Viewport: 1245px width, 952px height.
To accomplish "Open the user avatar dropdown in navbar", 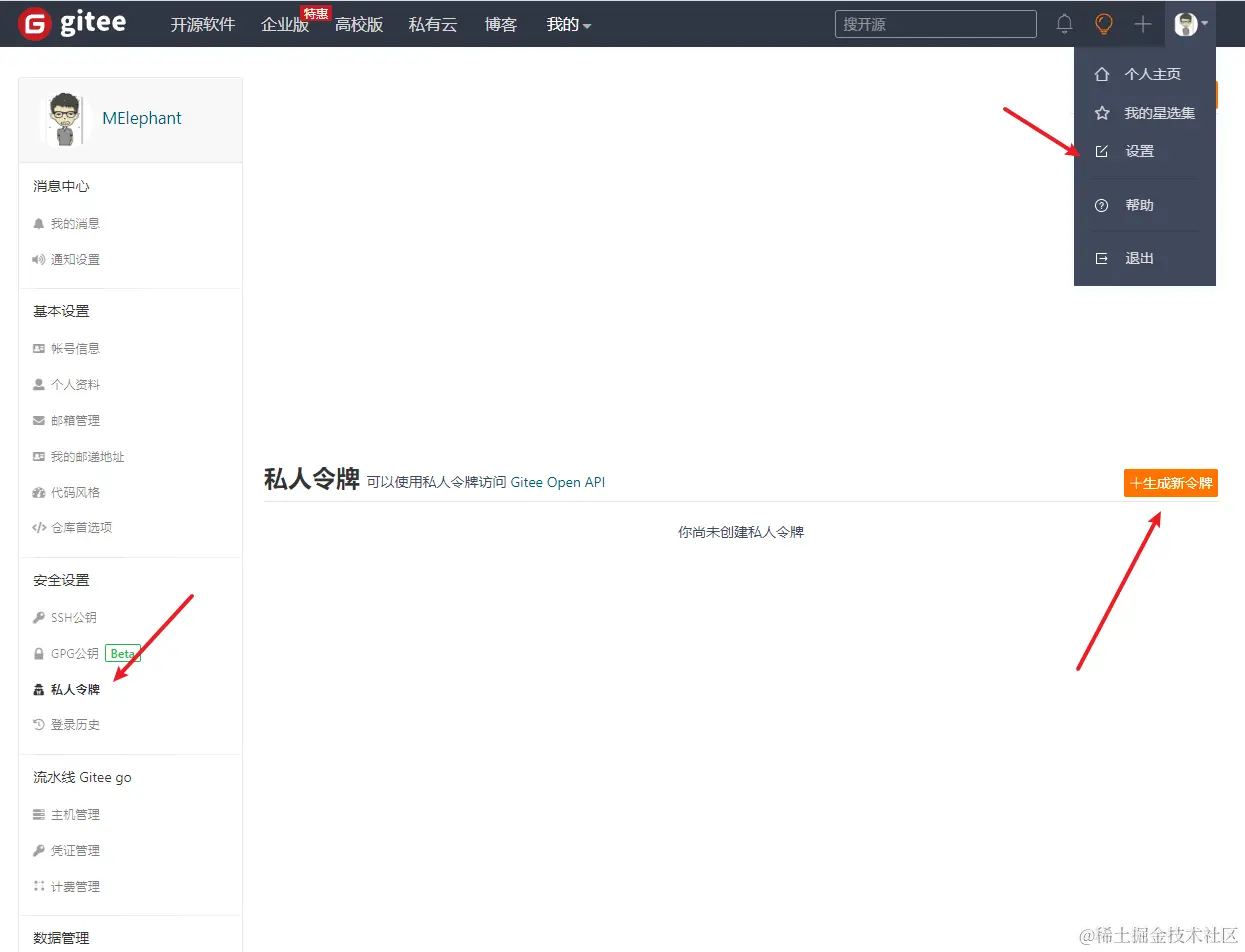I will 1191,24.
